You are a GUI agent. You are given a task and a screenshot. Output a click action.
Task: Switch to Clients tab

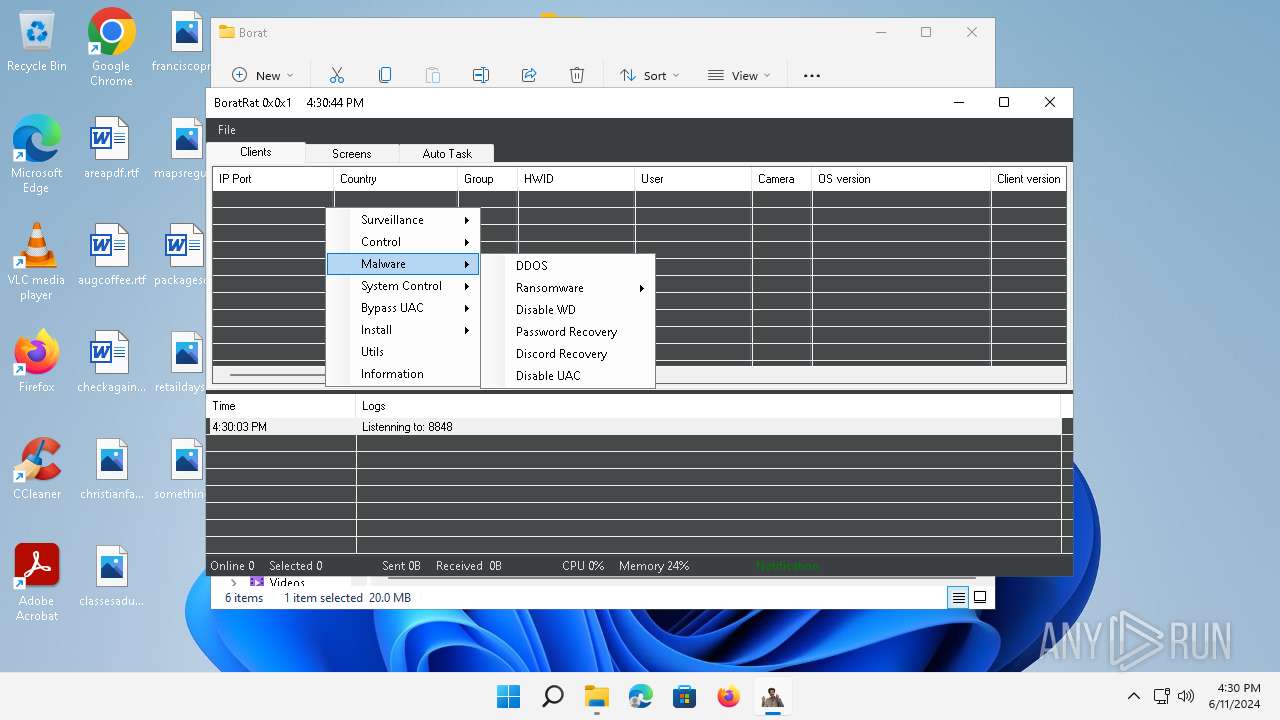point(256,152)
